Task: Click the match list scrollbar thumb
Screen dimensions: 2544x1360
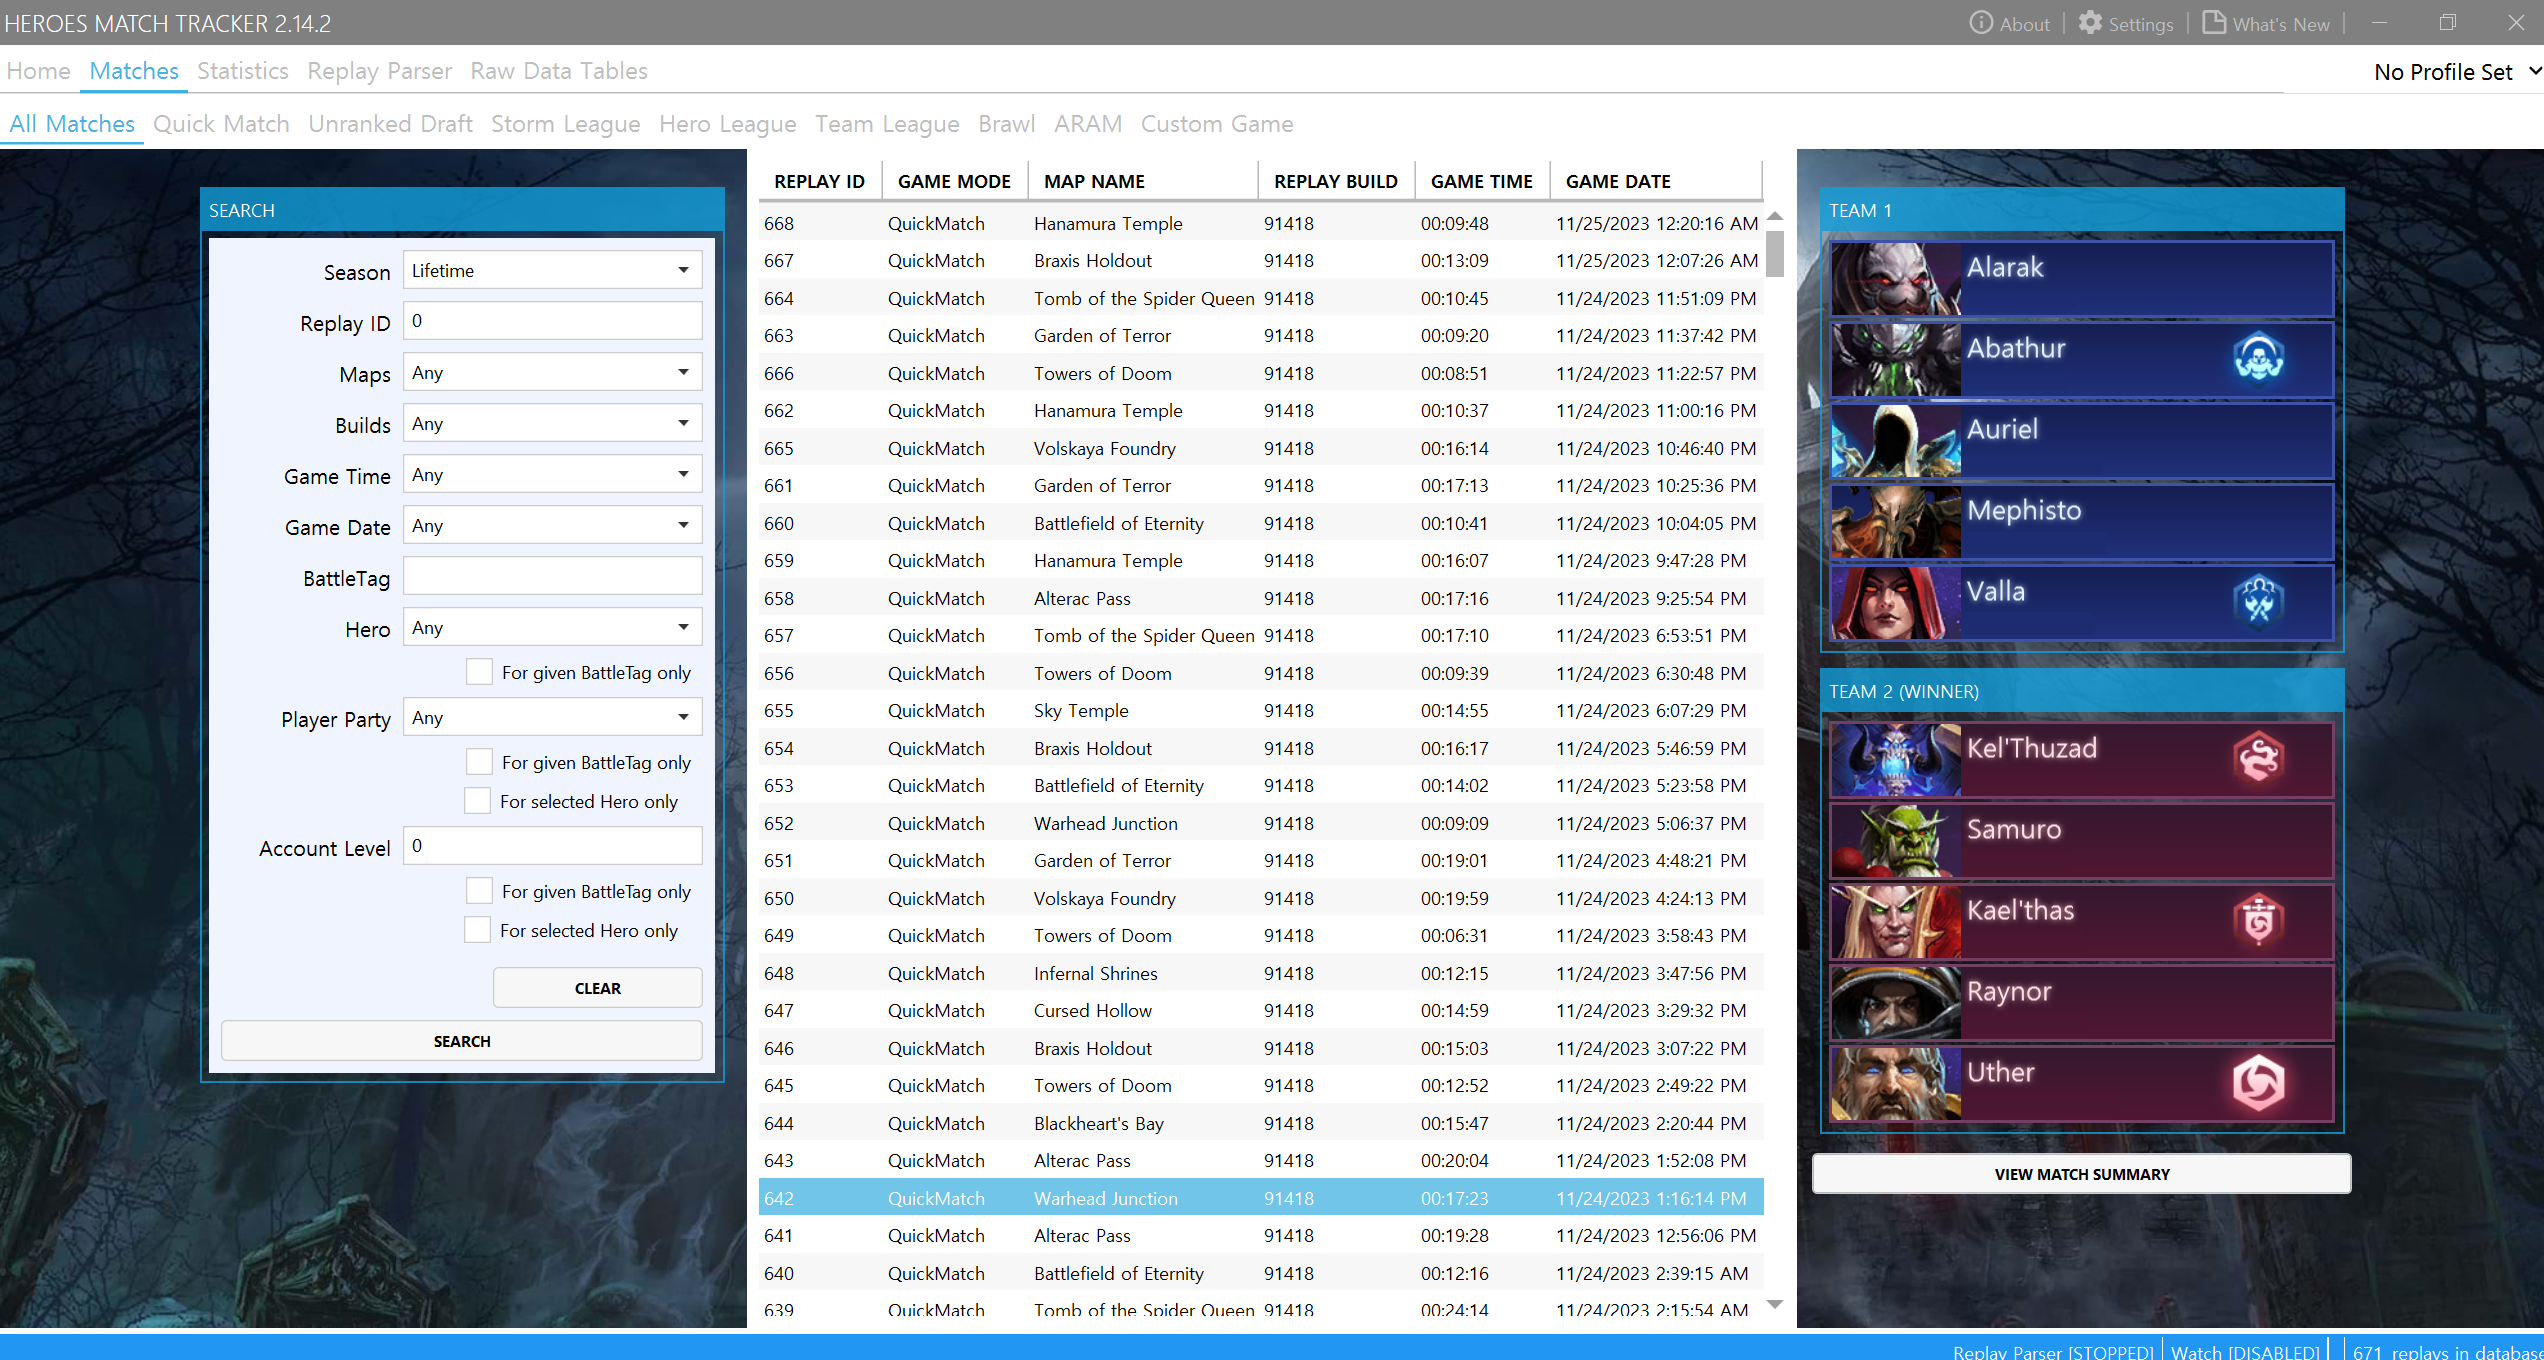Action: click(1775, 254)
